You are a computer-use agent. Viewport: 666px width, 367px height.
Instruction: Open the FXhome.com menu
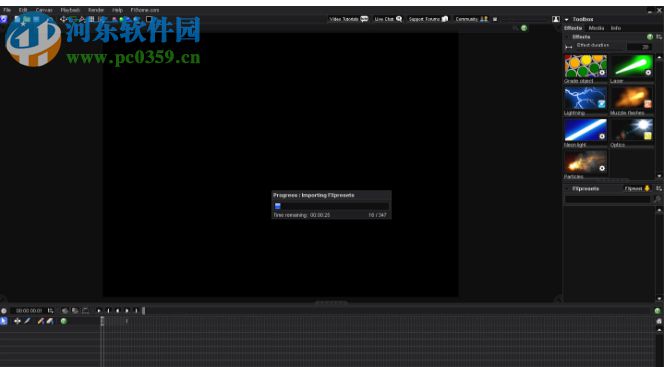[x=145, y=10]
